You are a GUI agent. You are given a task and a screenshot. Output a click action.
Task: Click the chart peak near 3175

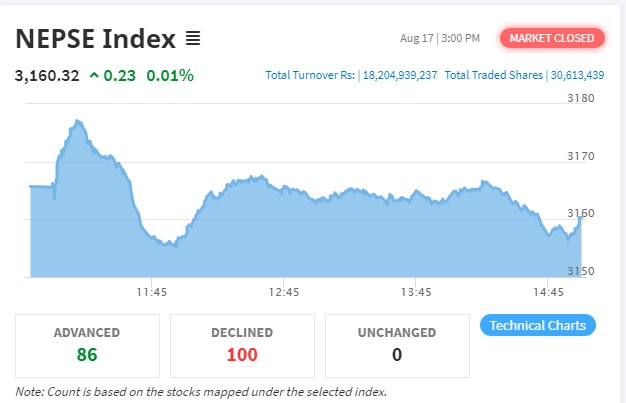click(77, 122)
